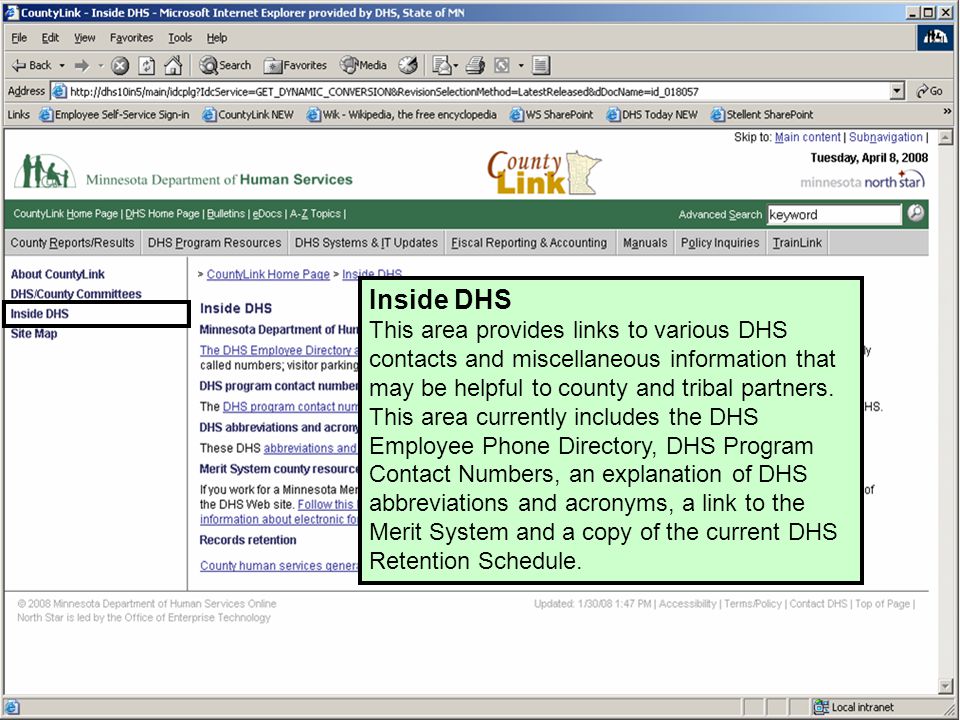Click the A-Z Topics link
The image size is (960, 720).
pos(315,214)
